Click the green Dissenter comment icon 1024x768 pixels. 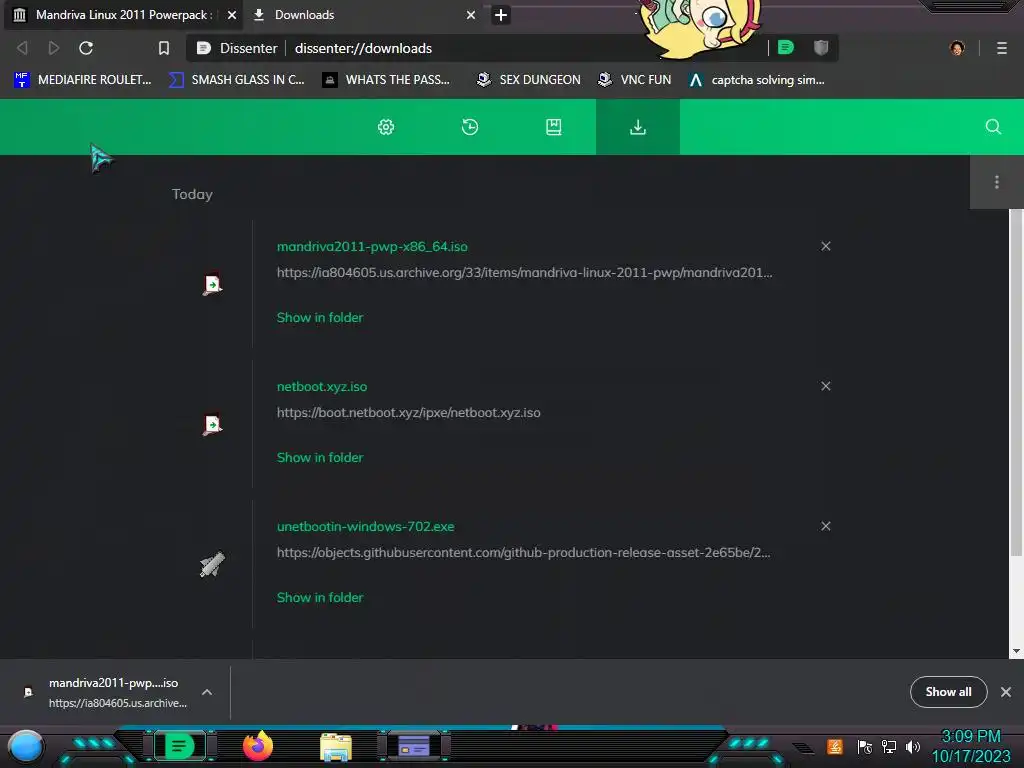[x=786, y=48]
